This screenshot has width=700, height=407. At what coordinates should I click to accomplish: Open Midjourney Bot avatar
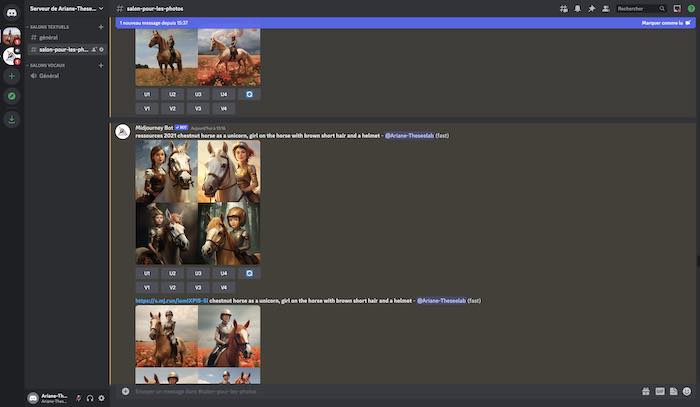tap(123, 132)
